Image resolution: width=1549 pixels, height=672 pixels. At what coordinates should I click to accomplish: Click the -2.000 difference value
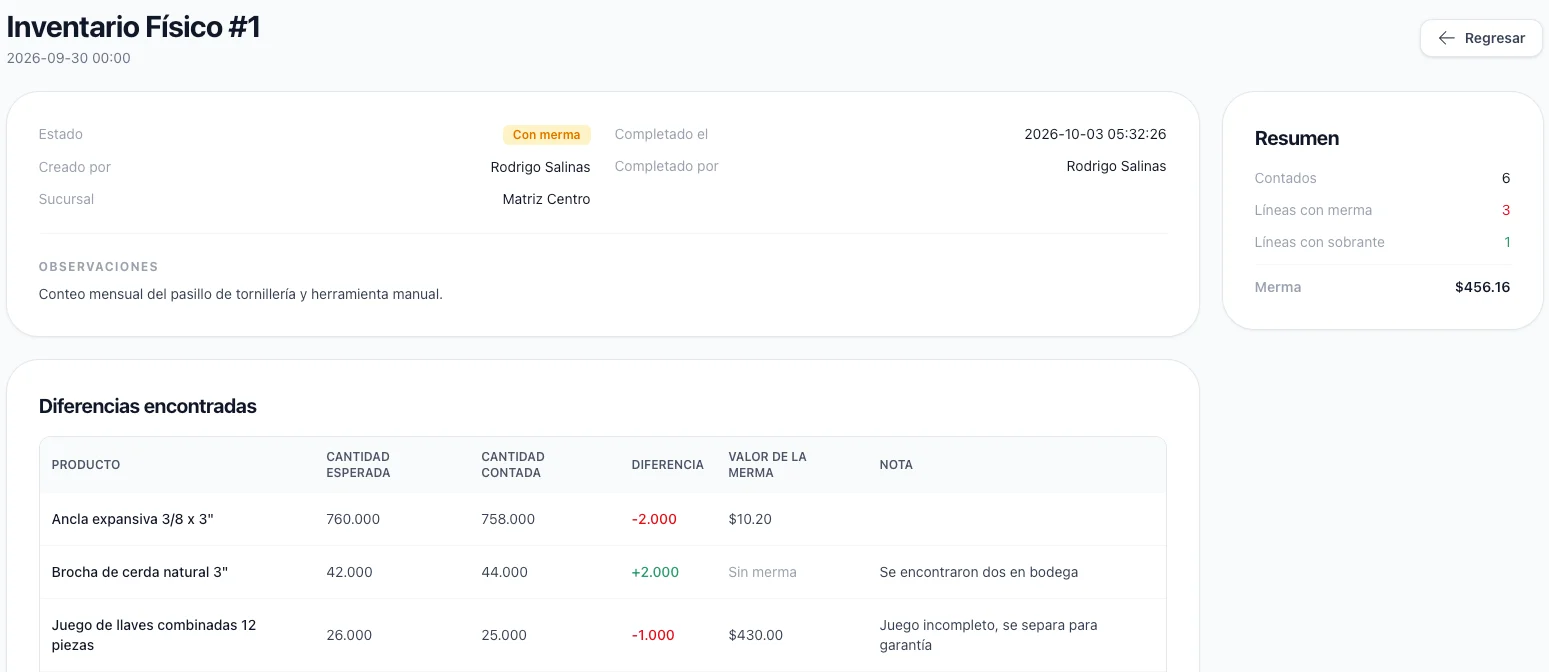pyautogui.click(x=654, y=519)
